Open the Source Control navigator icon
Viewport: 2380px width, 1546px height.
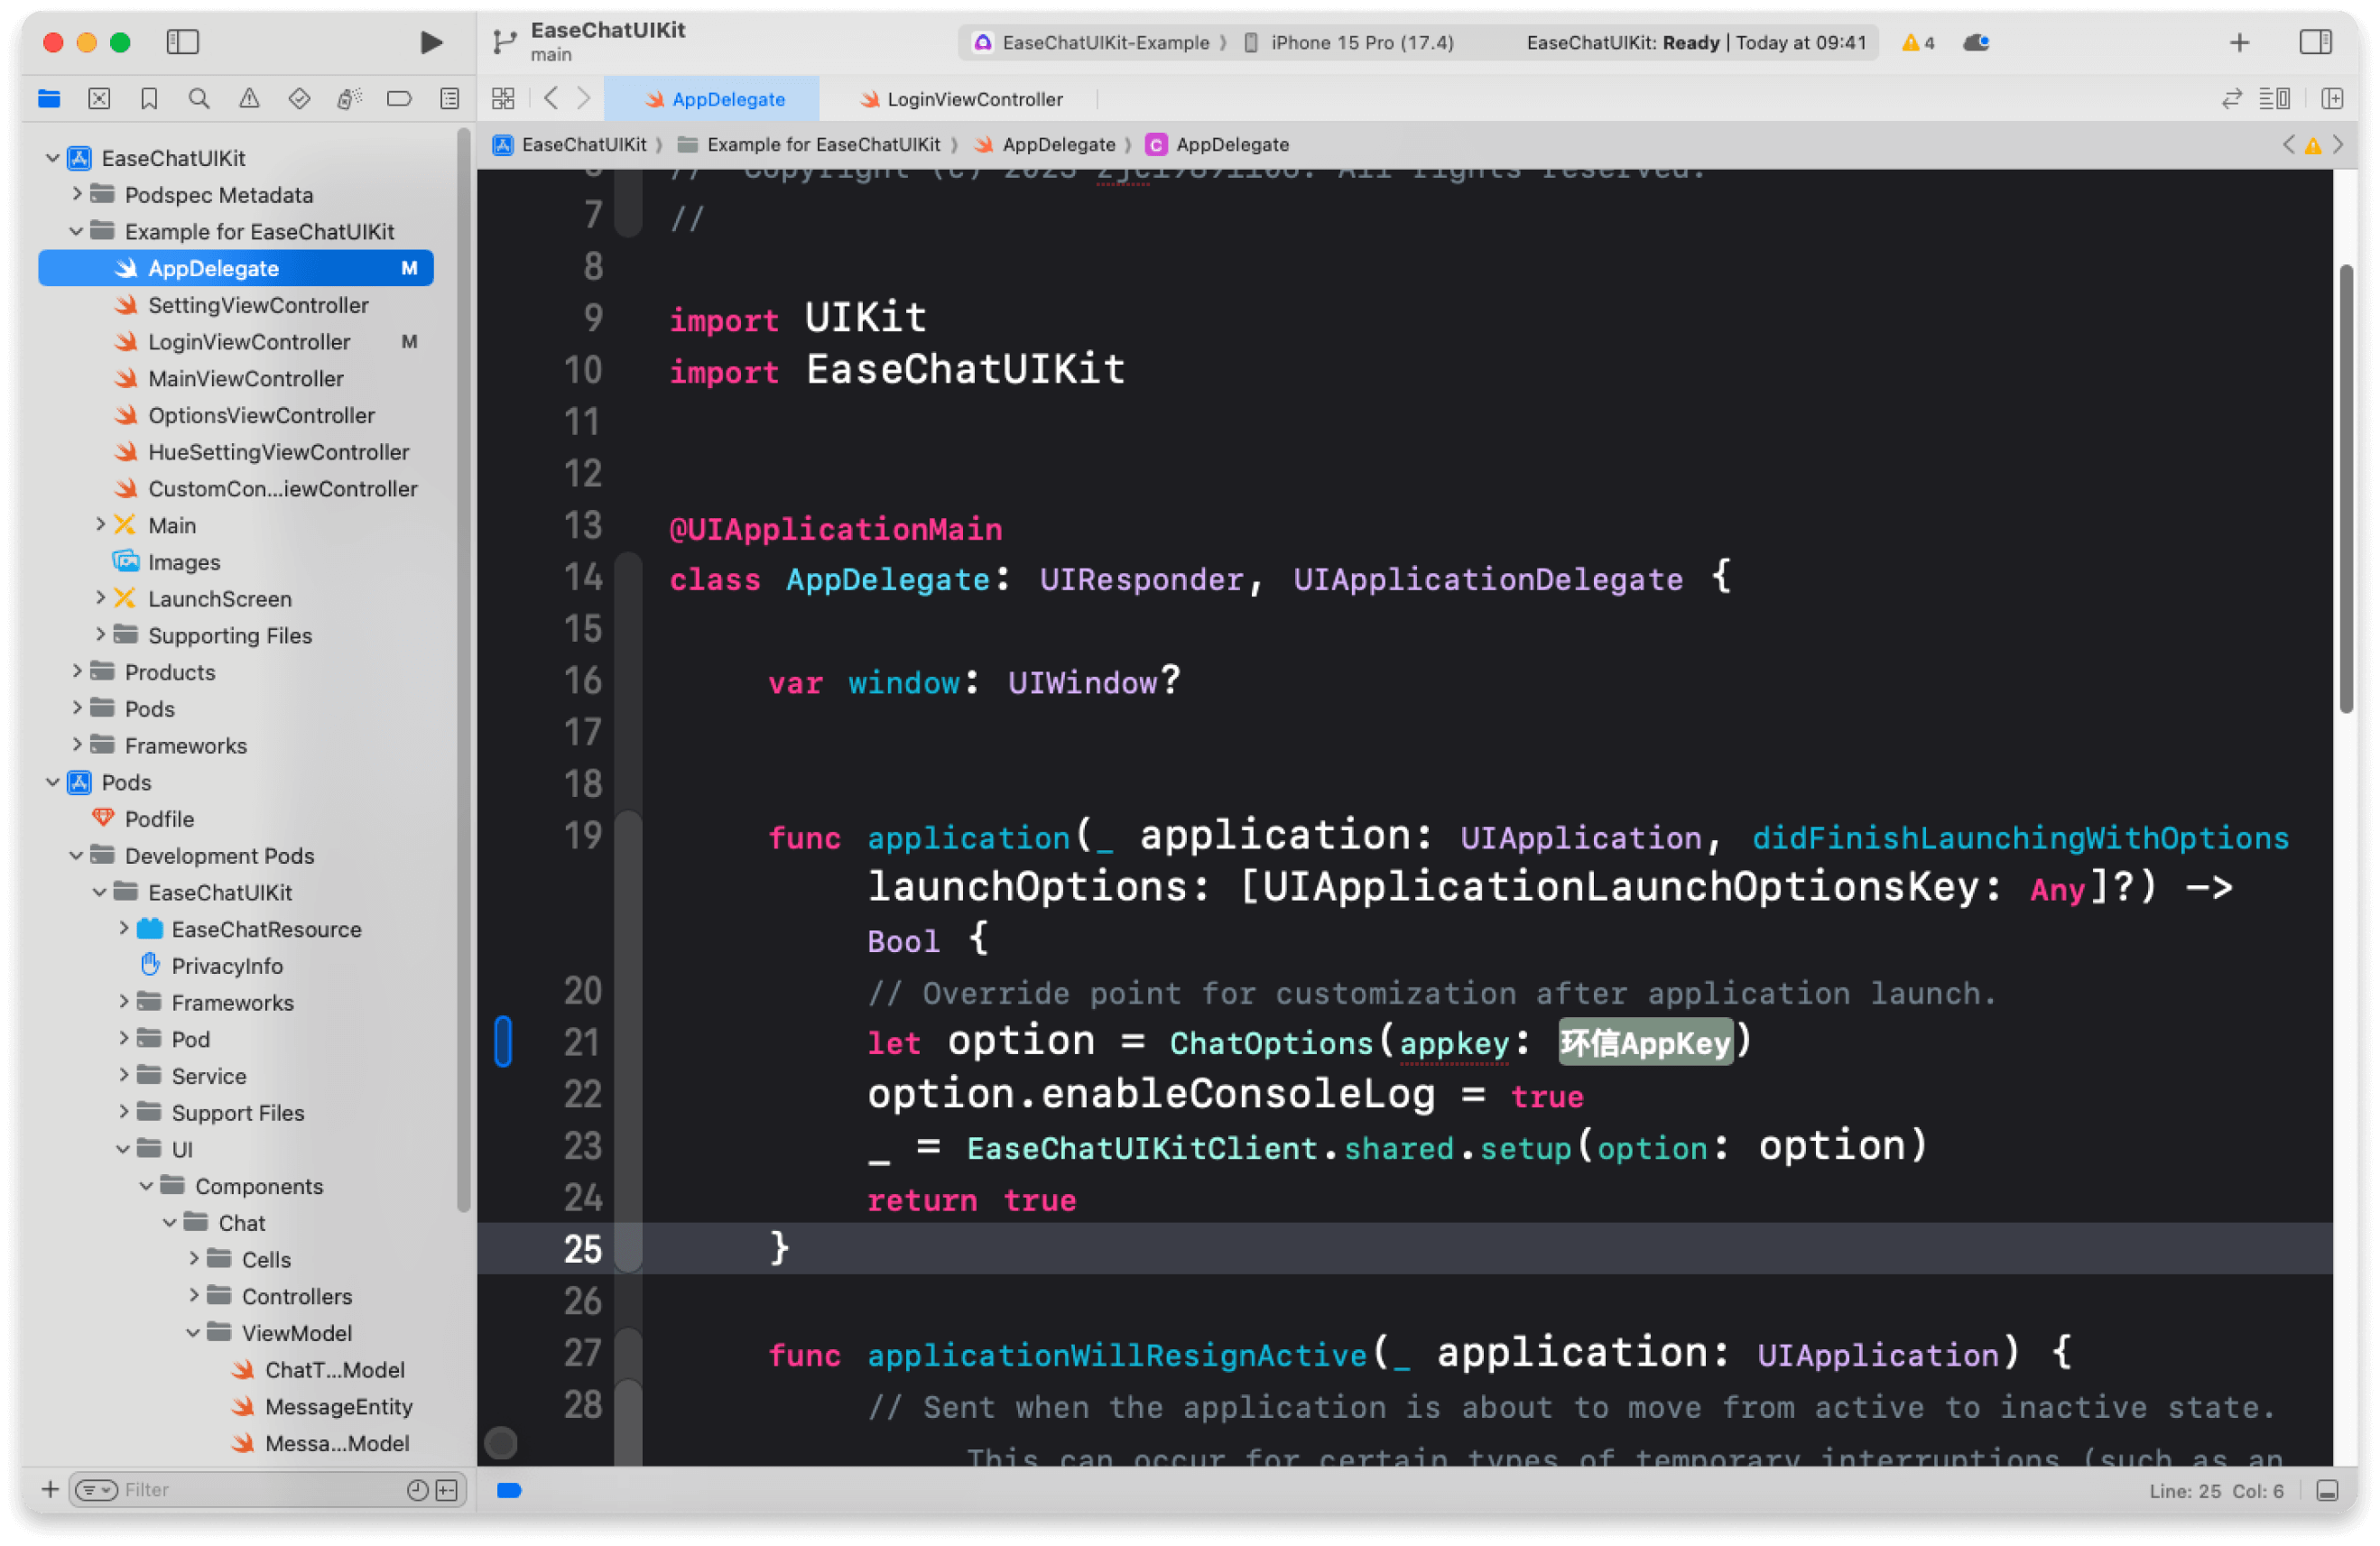pyautogui.click(x=99, y=98)
